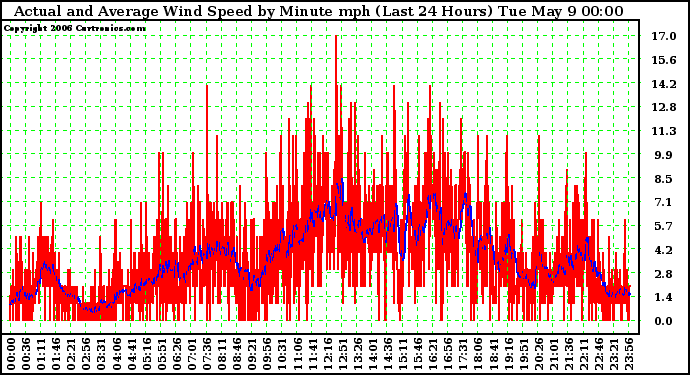The image size is (690, 375).
Task: Click the 8.5 y-axis label
Action: click(x=664, y=179)
